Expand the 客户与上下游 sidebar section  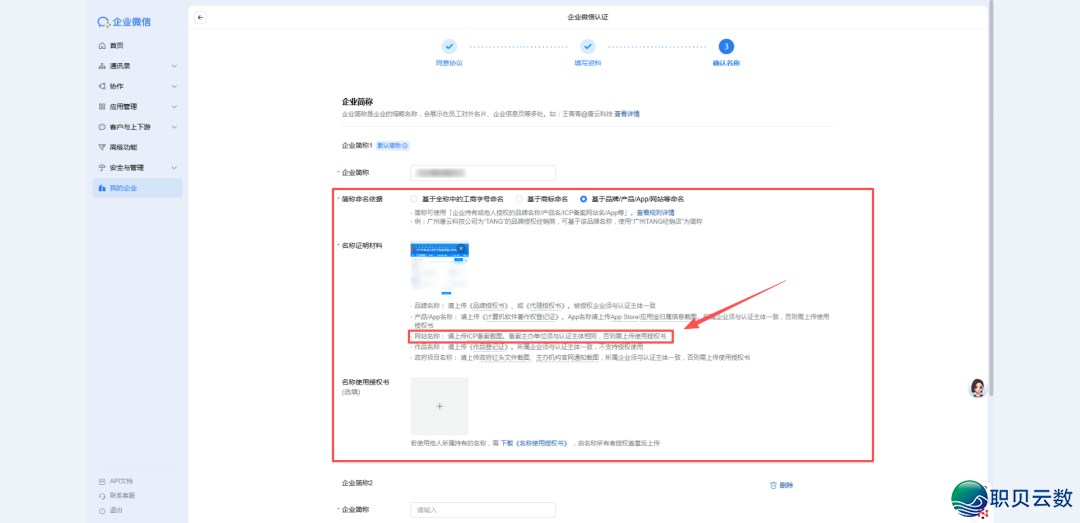[174, 127]
